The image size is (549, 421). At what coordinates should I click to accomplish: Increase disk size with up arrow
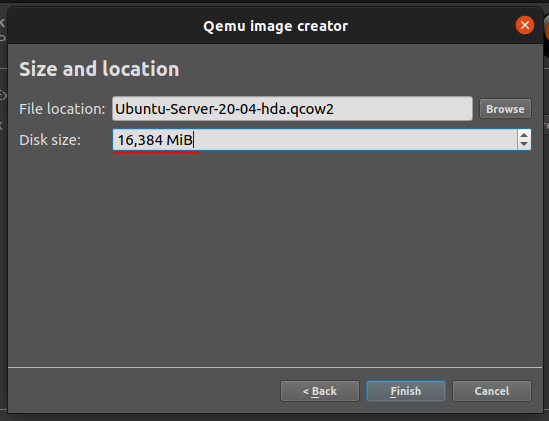click(x=524, y=135)
